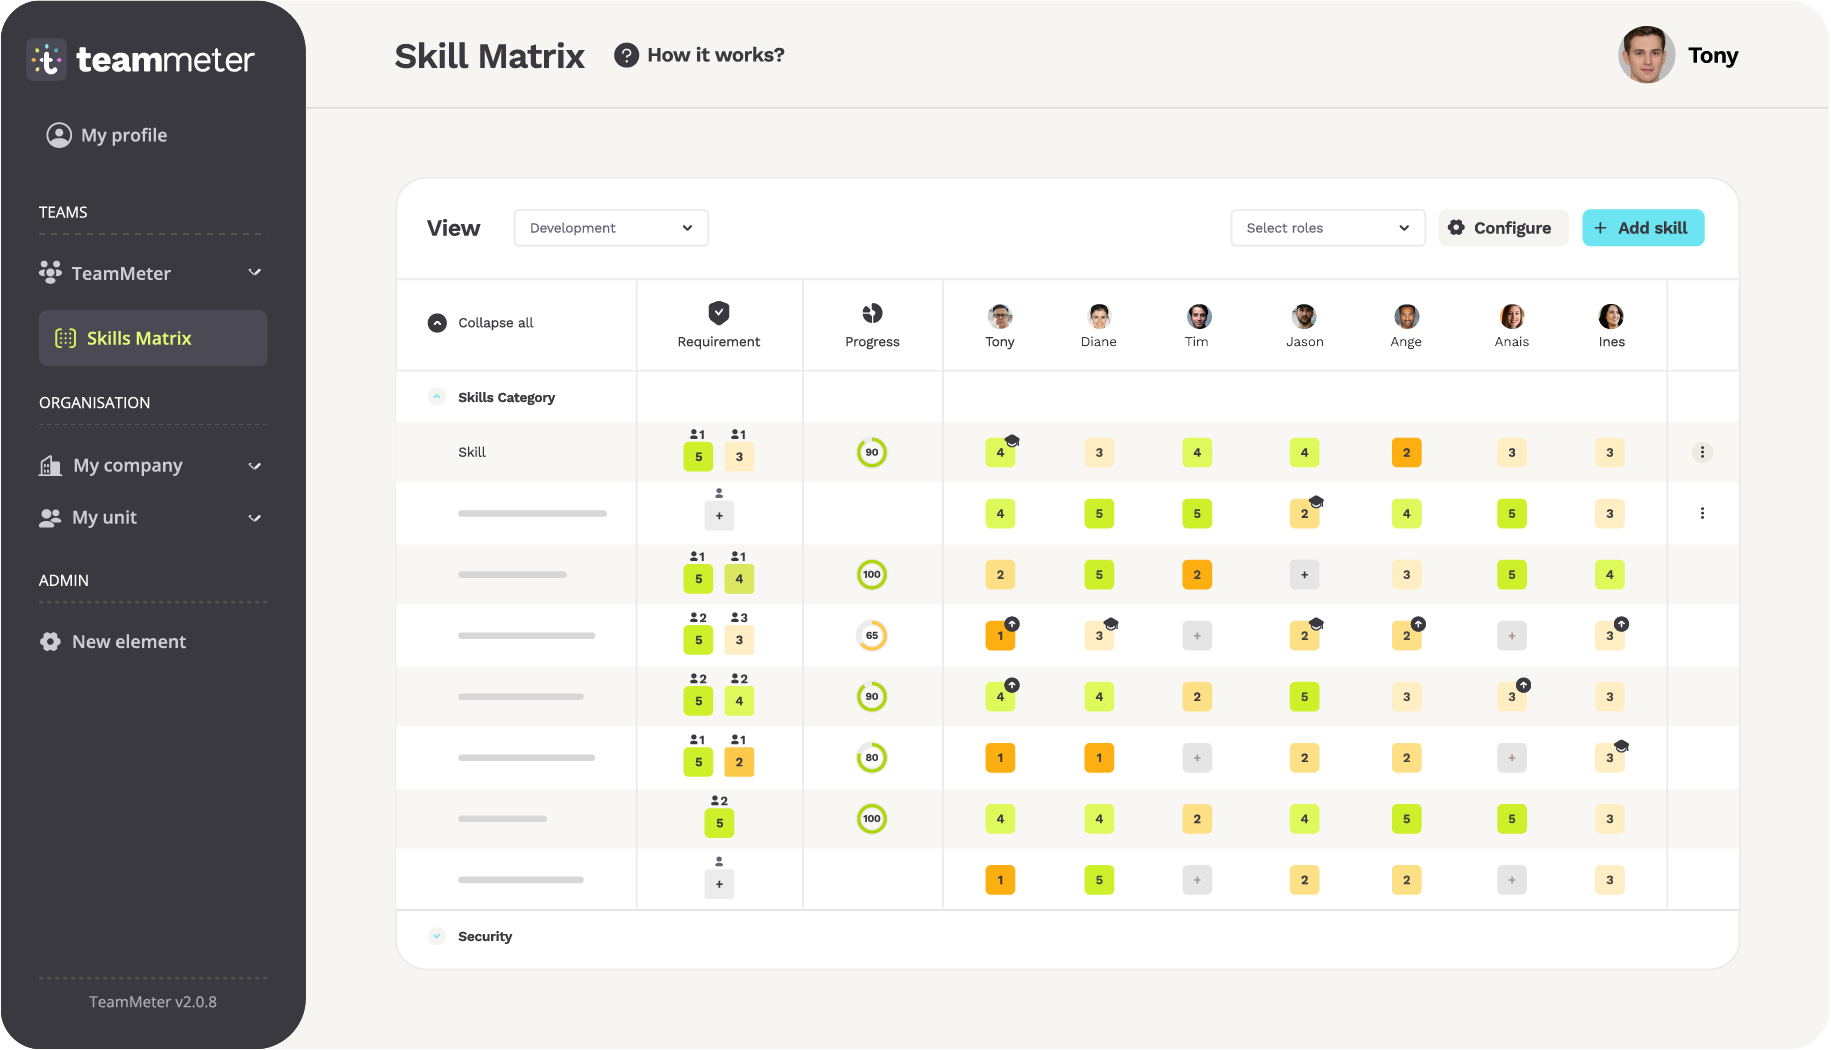Screen dimensions: 1831x1050
Task: Click the Requirement shield icon
Action: click(x=718, y=313)
